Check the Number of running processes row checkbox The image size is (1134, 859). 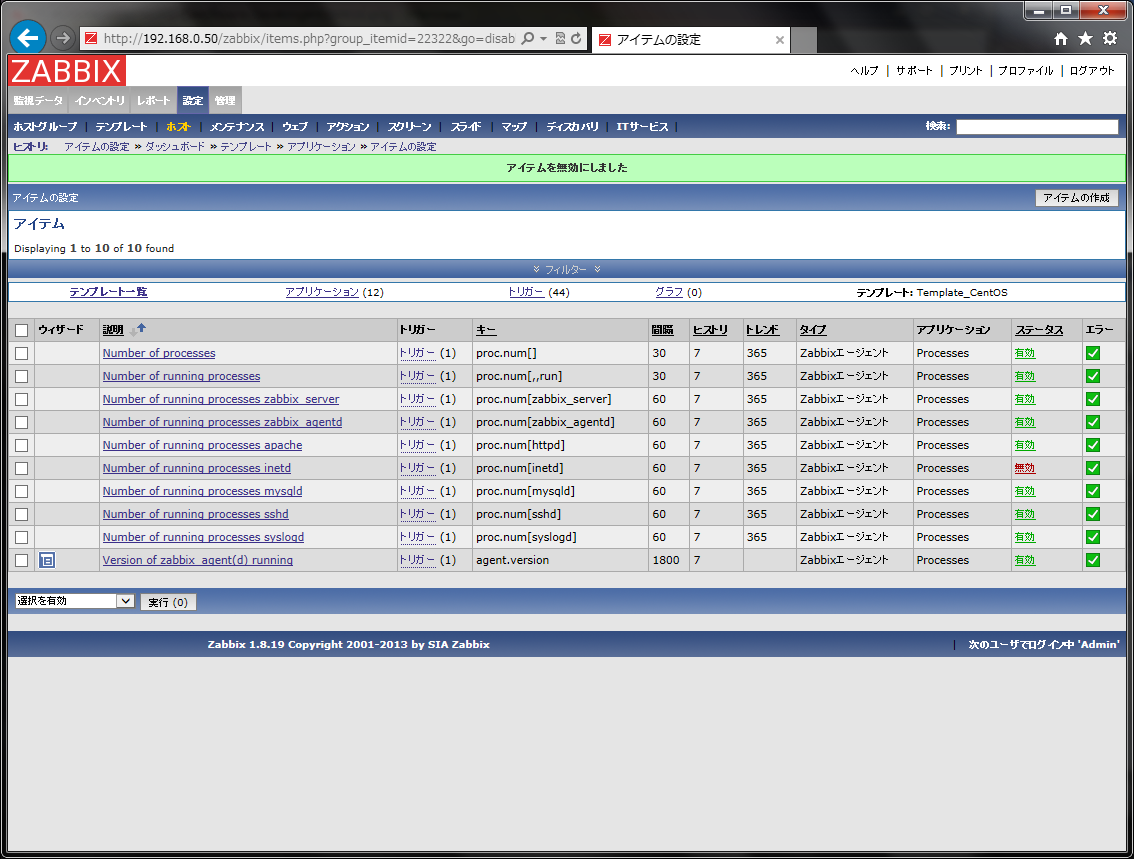click(22, 377)
